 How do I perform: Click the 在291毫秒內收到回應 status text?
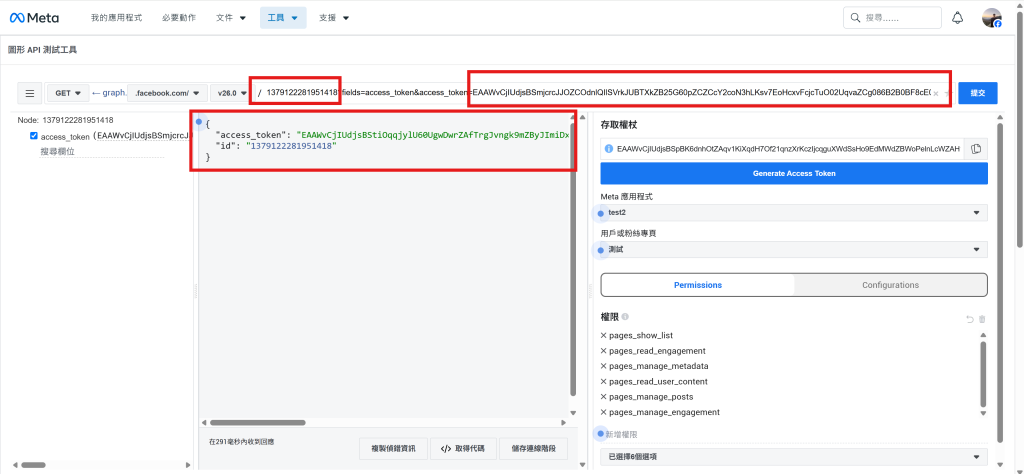[x=242, y=442]
